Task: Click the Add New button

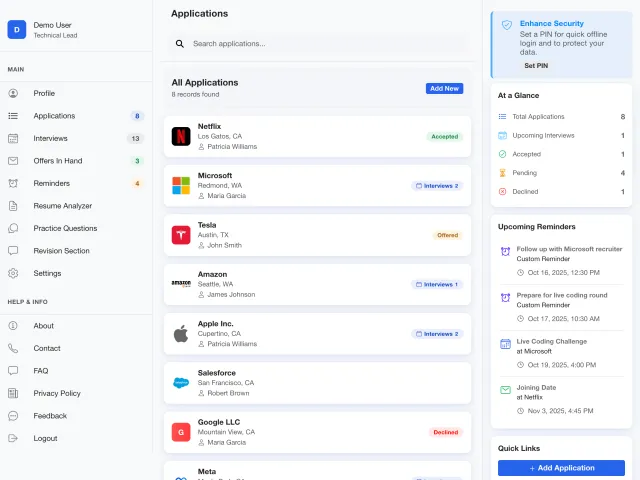Action: [444, 89]
